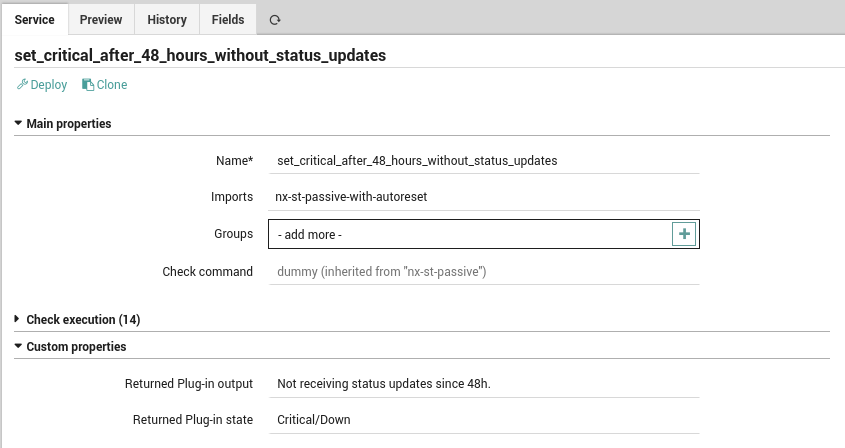The height and width of the screenshot is (448, 845).
Task: Click the Name input field
Action: point(484,161)
